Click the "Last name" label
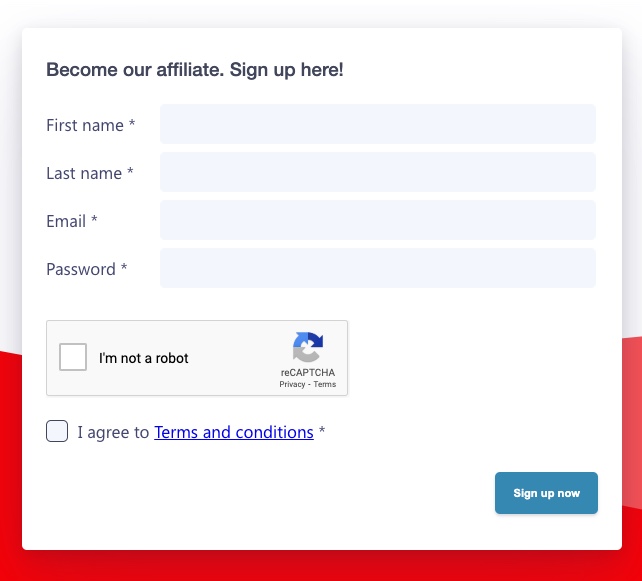The width and height of the screenshot is (642, 581). [84, 173]
